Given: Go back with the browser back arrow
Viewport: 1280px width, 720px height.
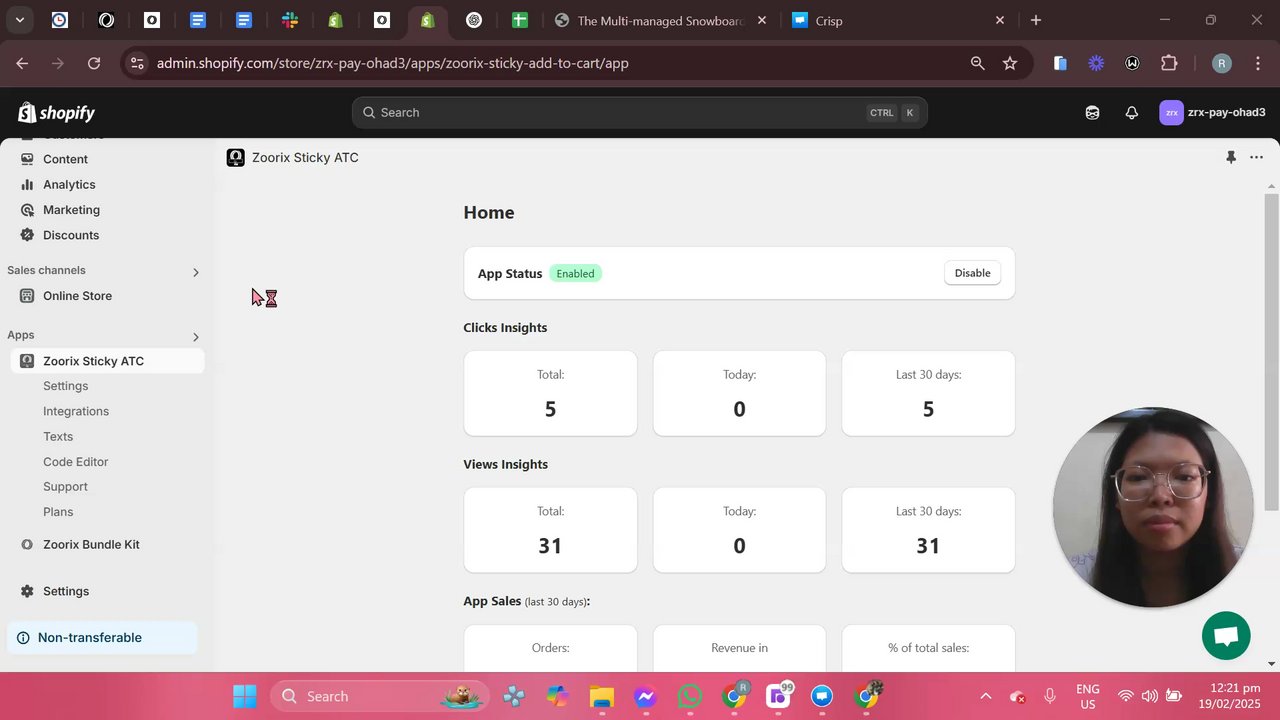Looking at the screenshot, I should (x=22, y=63).
